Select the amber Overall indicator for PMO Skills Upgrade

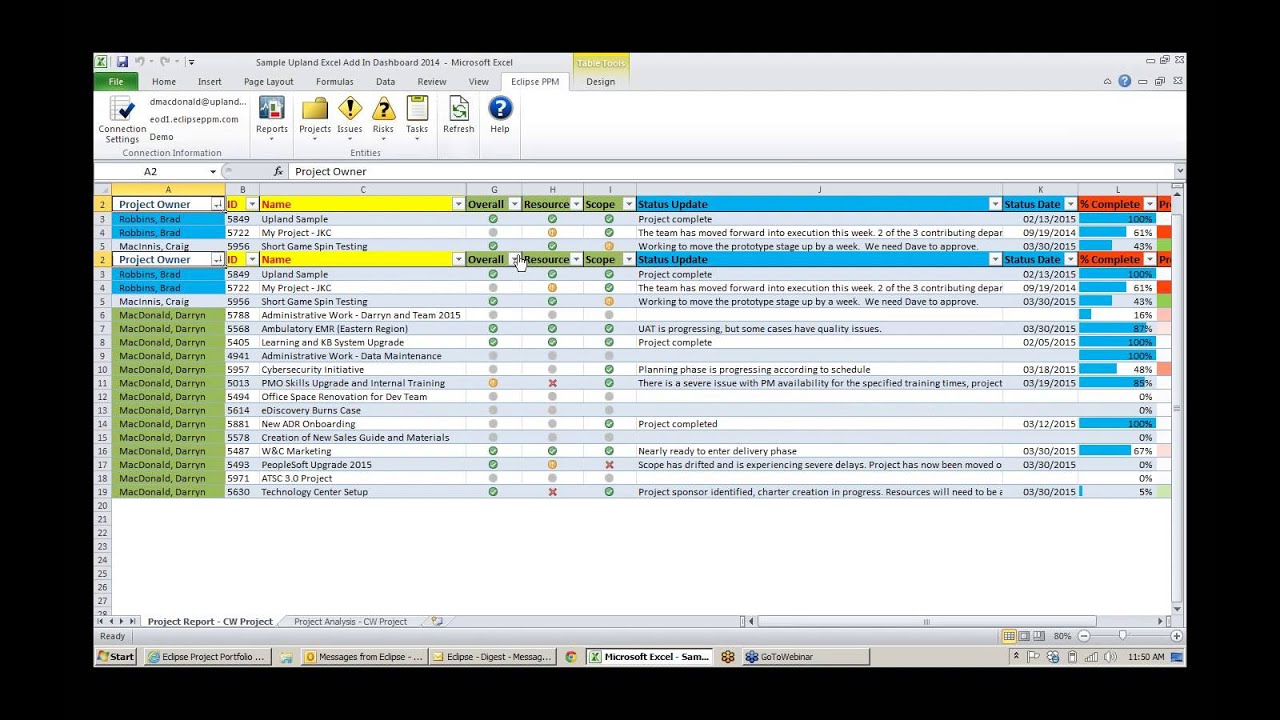[x=493, y=383]
